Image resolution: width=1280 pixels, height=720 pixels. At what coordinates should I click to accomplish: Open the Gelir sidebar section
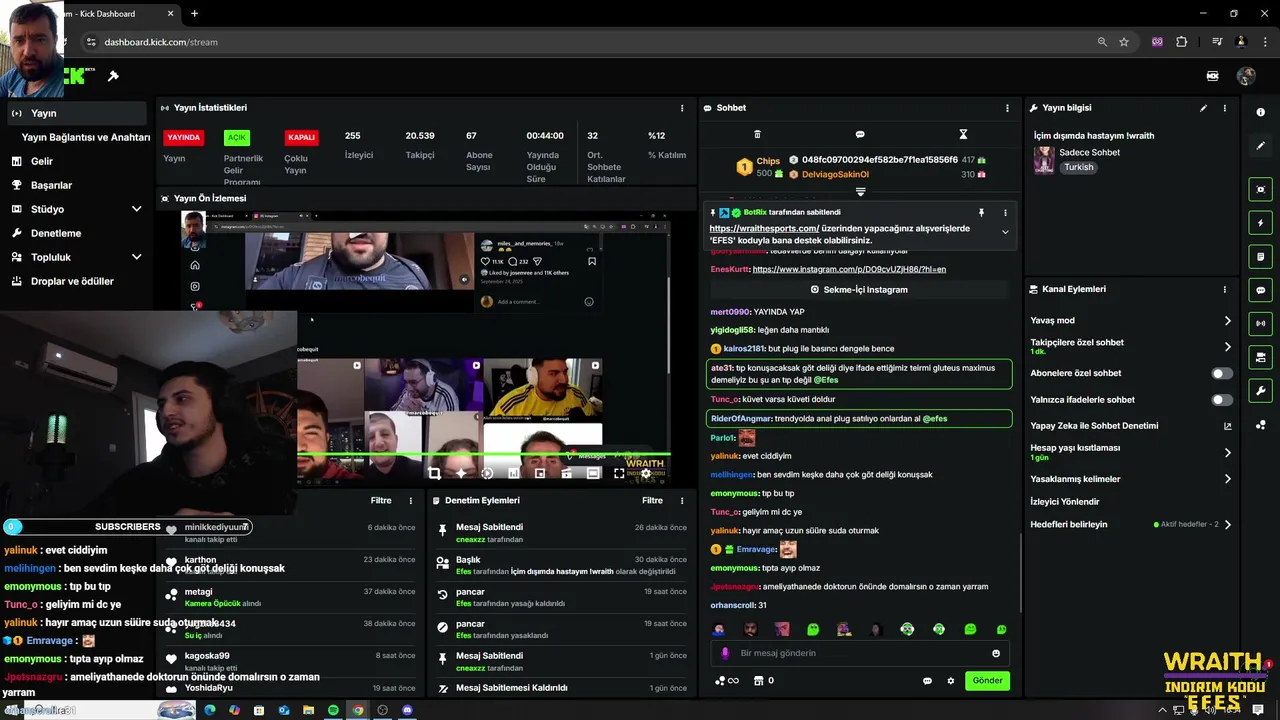(75, 161)
